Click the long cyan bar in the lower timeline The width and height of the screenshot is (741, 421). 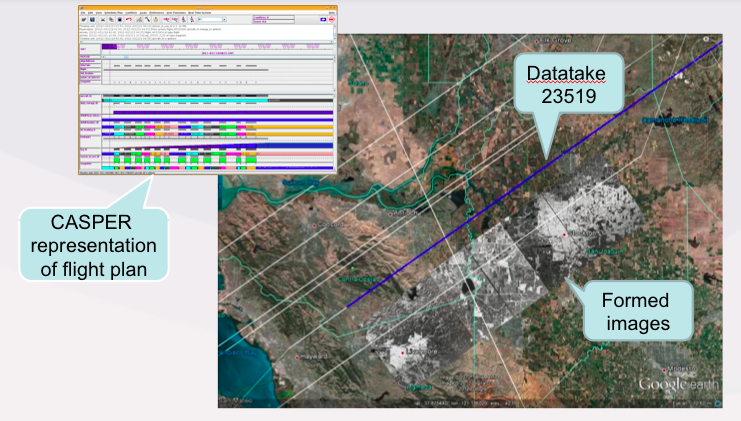[x=185, y=100]
